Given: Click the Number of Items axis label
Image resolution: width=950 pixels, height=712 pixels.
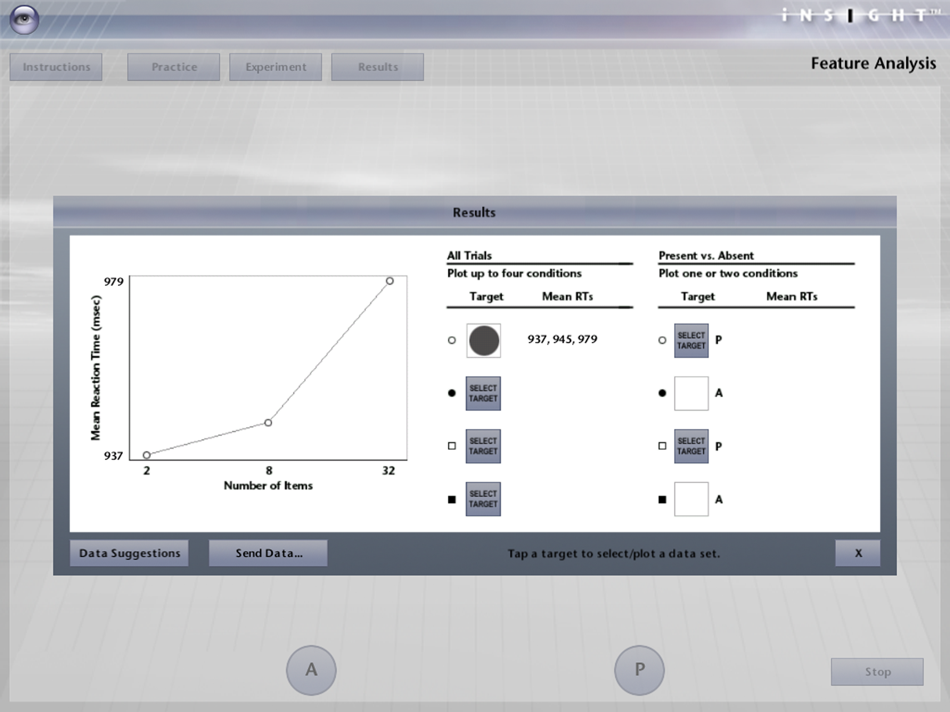Looking at the screenshot, I should [x=268, y=485].
